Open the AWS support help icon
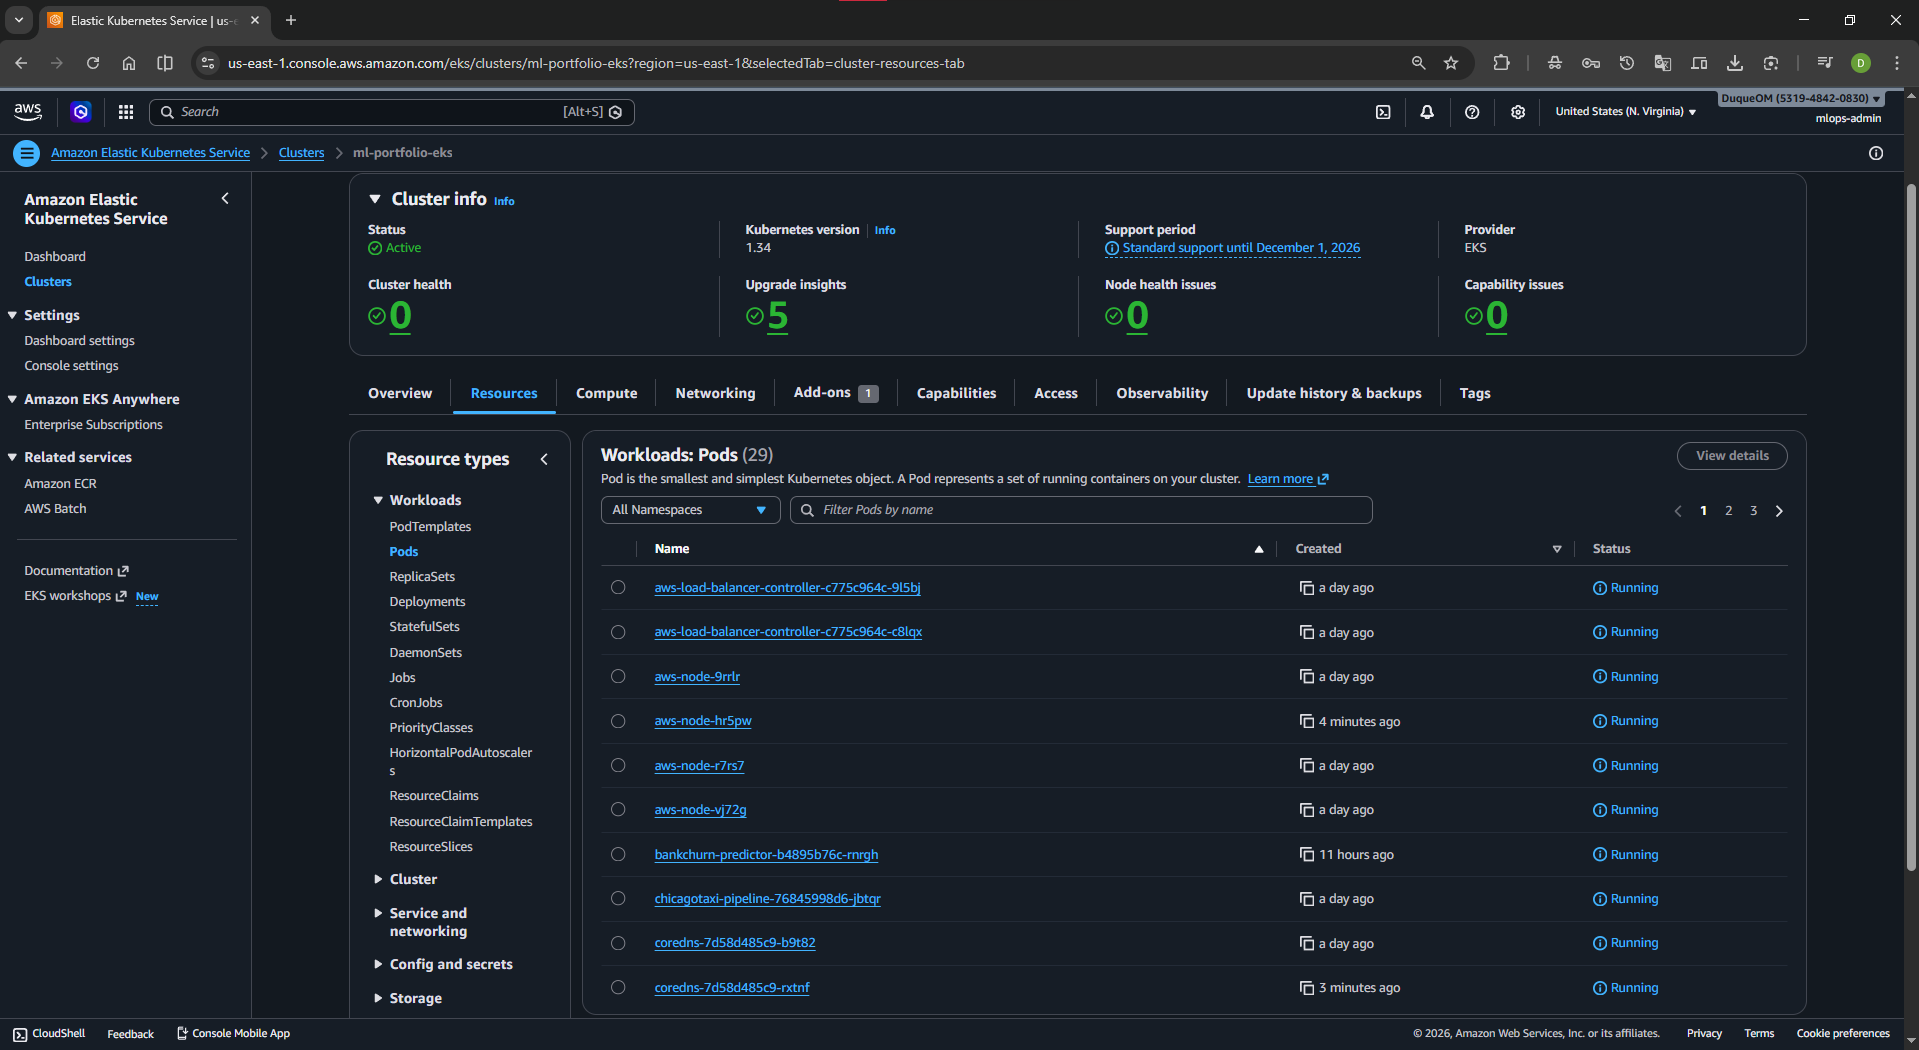Image resolution: width=1919 pixels, height=1050 pixels. tap(1472, 112)
